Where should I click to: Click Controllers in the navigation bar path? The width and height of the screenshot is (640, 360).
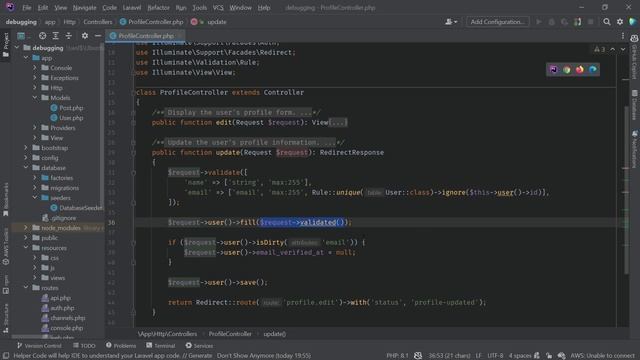pos(98,22)
